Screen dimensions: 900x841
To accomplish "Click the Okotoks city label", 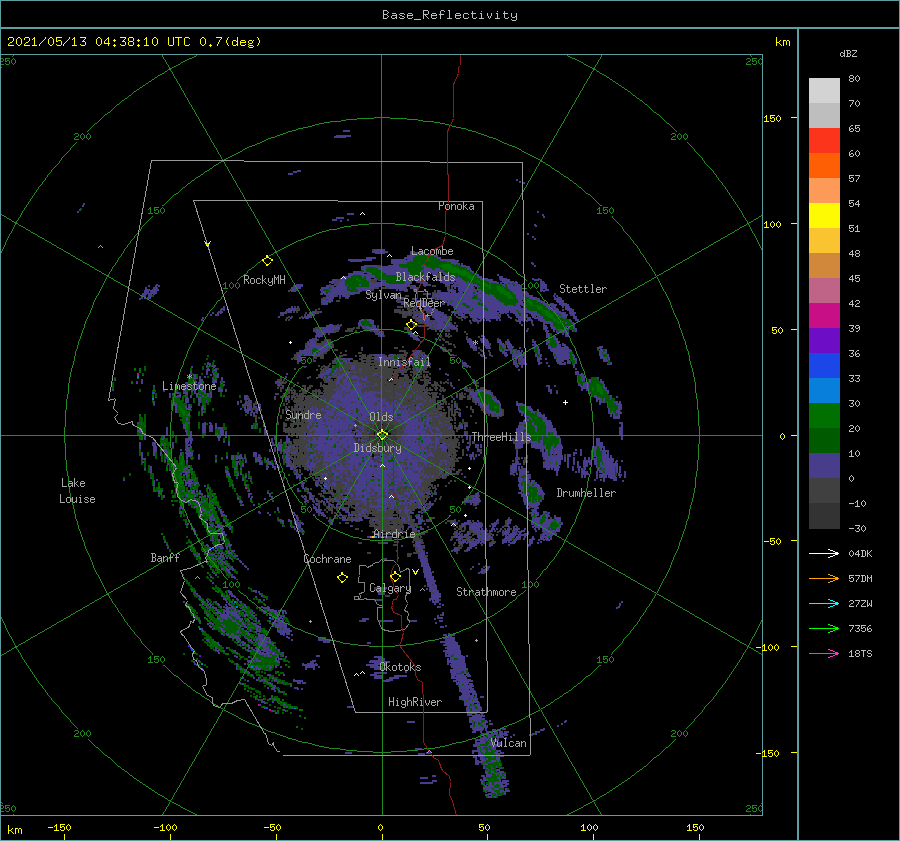I will click(400, 667).
